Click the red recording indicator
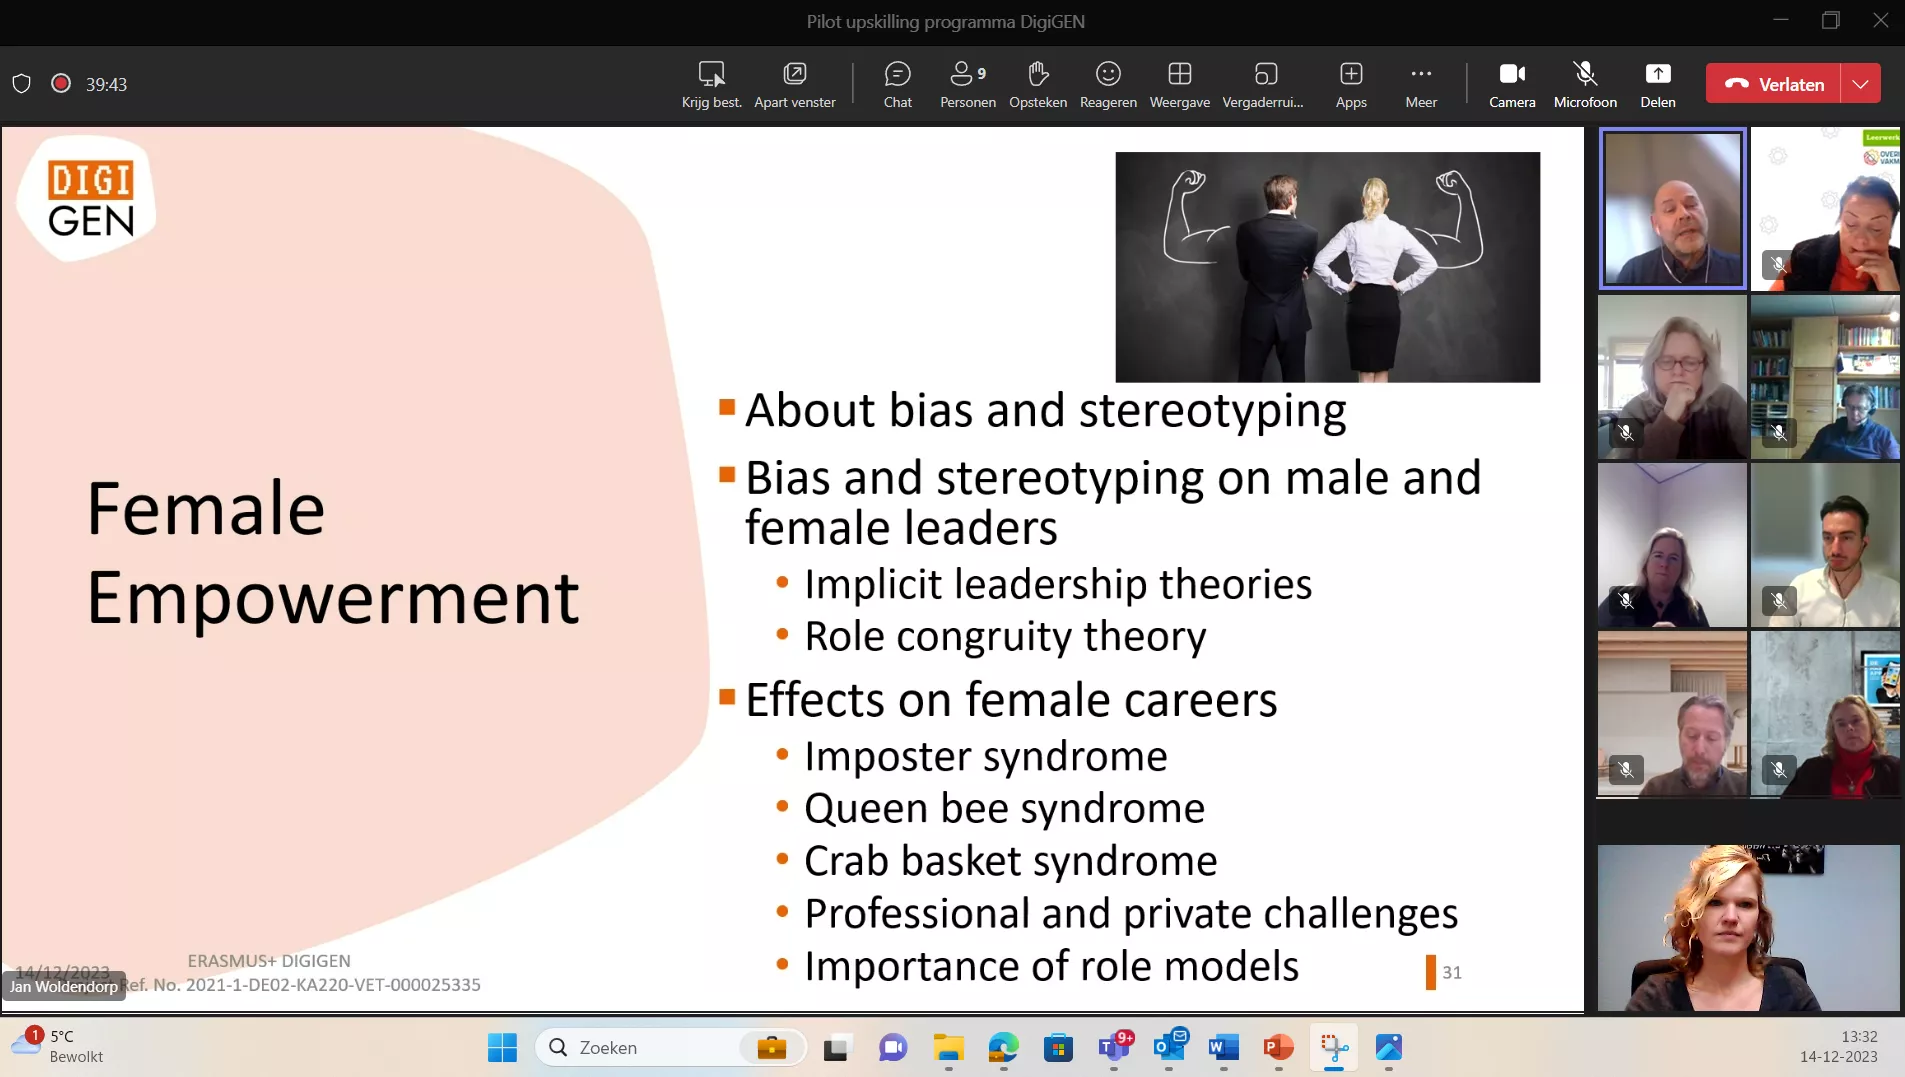The image size is (1905, 1077). click(61, 83)
